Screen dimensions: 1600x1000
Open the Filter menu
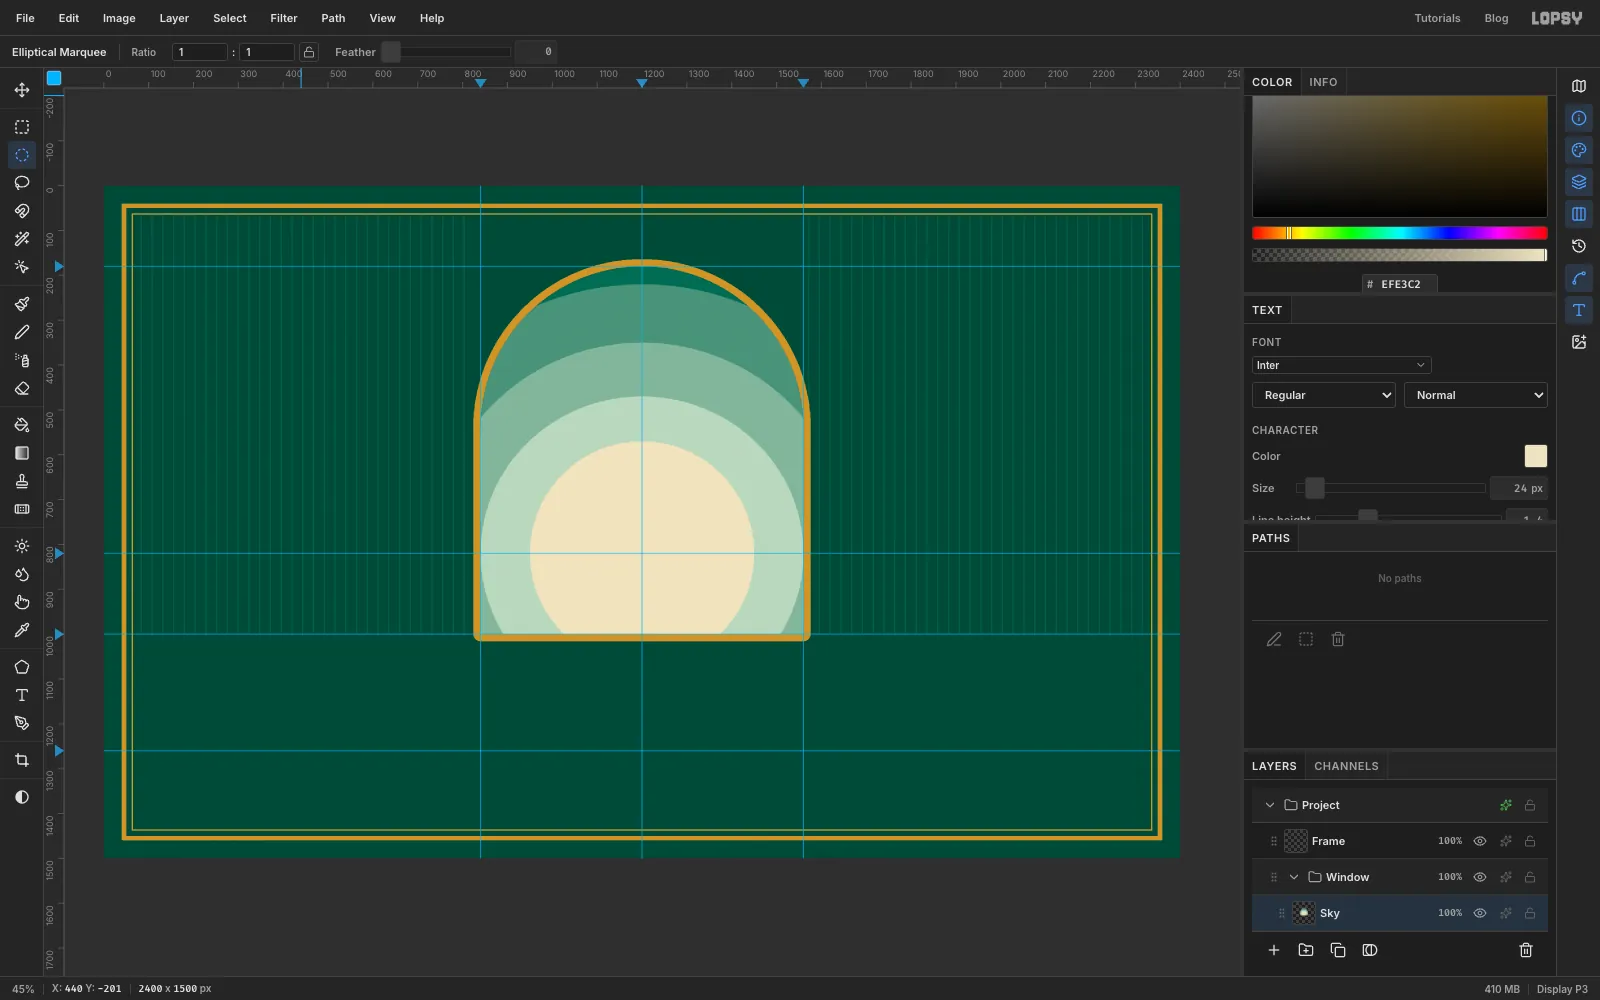click(284, 18)
